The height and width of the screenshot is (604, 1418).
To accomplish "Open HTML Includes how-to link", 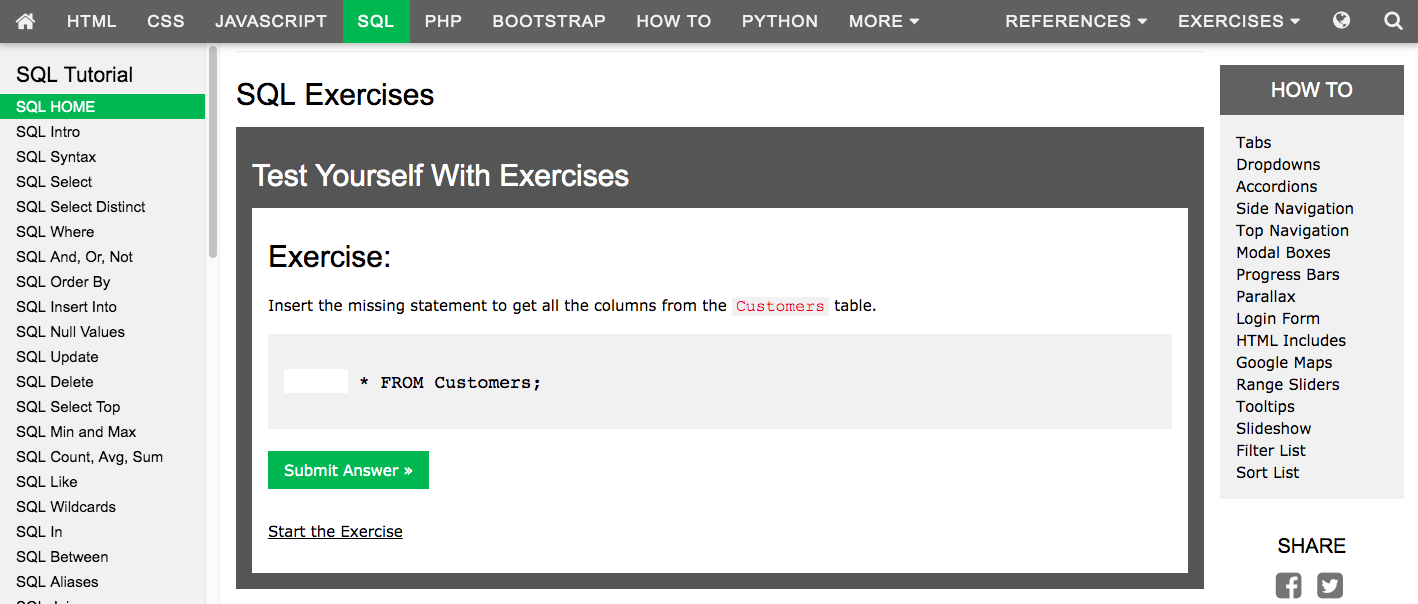I will coord(1291,340).
